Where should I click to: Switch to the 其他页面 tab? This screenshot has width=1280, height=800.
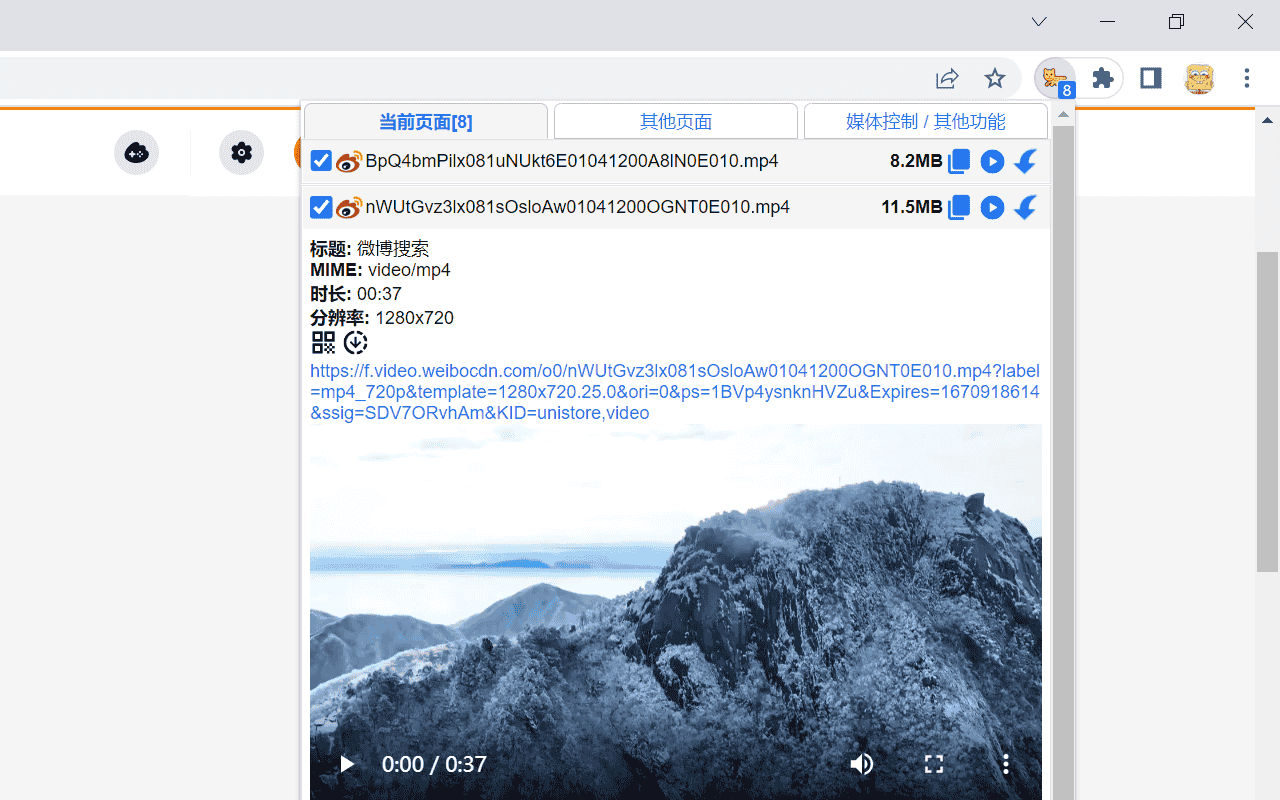675,120
